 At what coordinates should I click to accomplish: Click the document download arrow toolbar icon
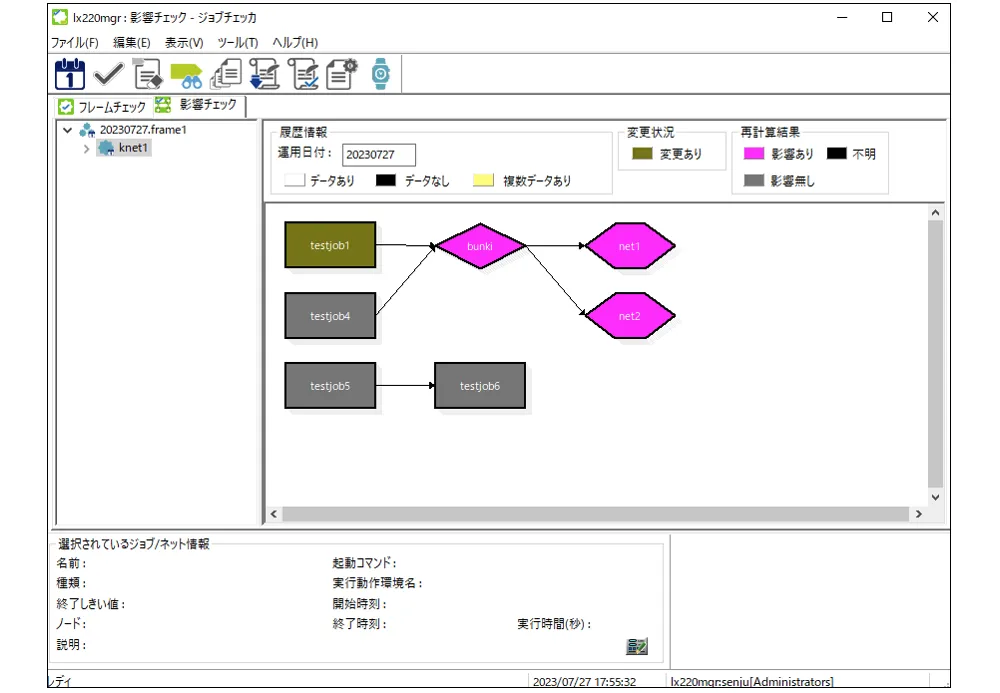point(264,73)
